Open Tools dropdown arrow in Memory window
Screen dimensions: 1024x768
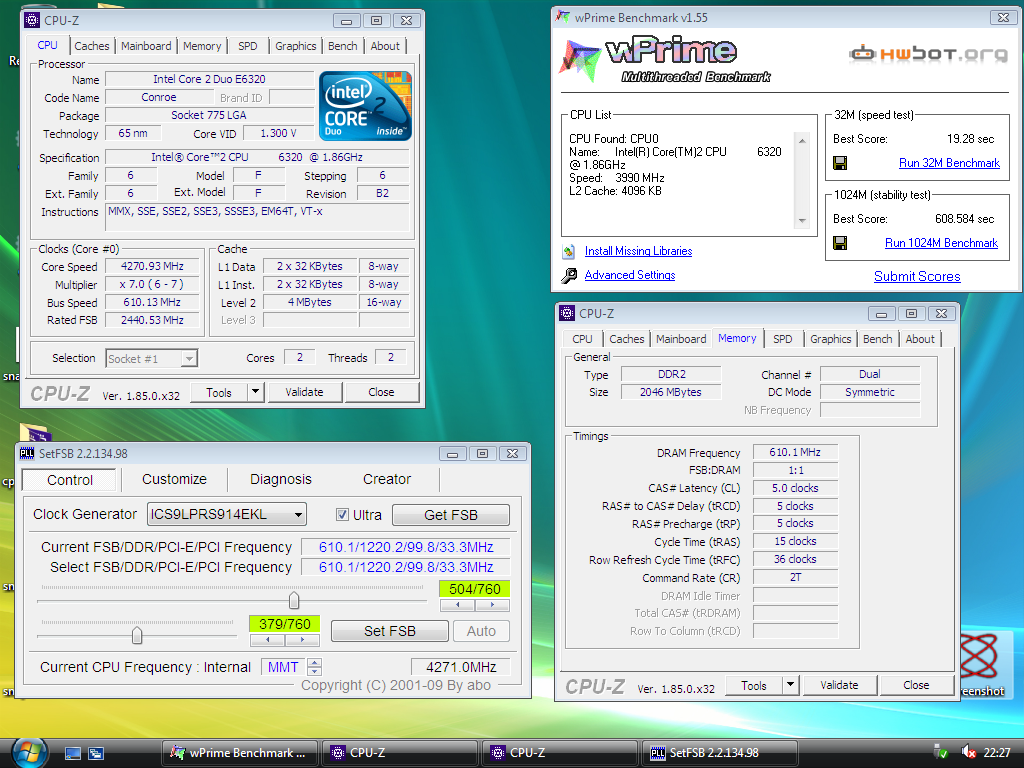[790, 685]
